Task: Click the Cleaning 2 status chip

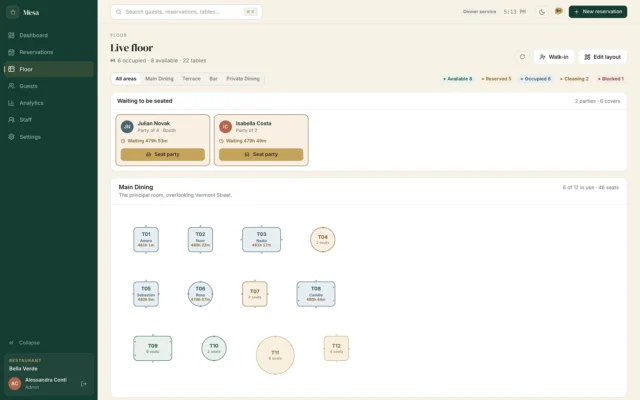Action: pos(574,79)
